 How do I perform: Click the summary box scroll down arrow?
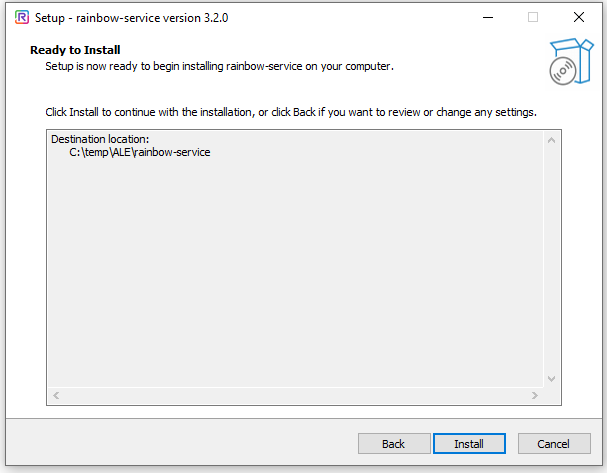tap(550, 378)
